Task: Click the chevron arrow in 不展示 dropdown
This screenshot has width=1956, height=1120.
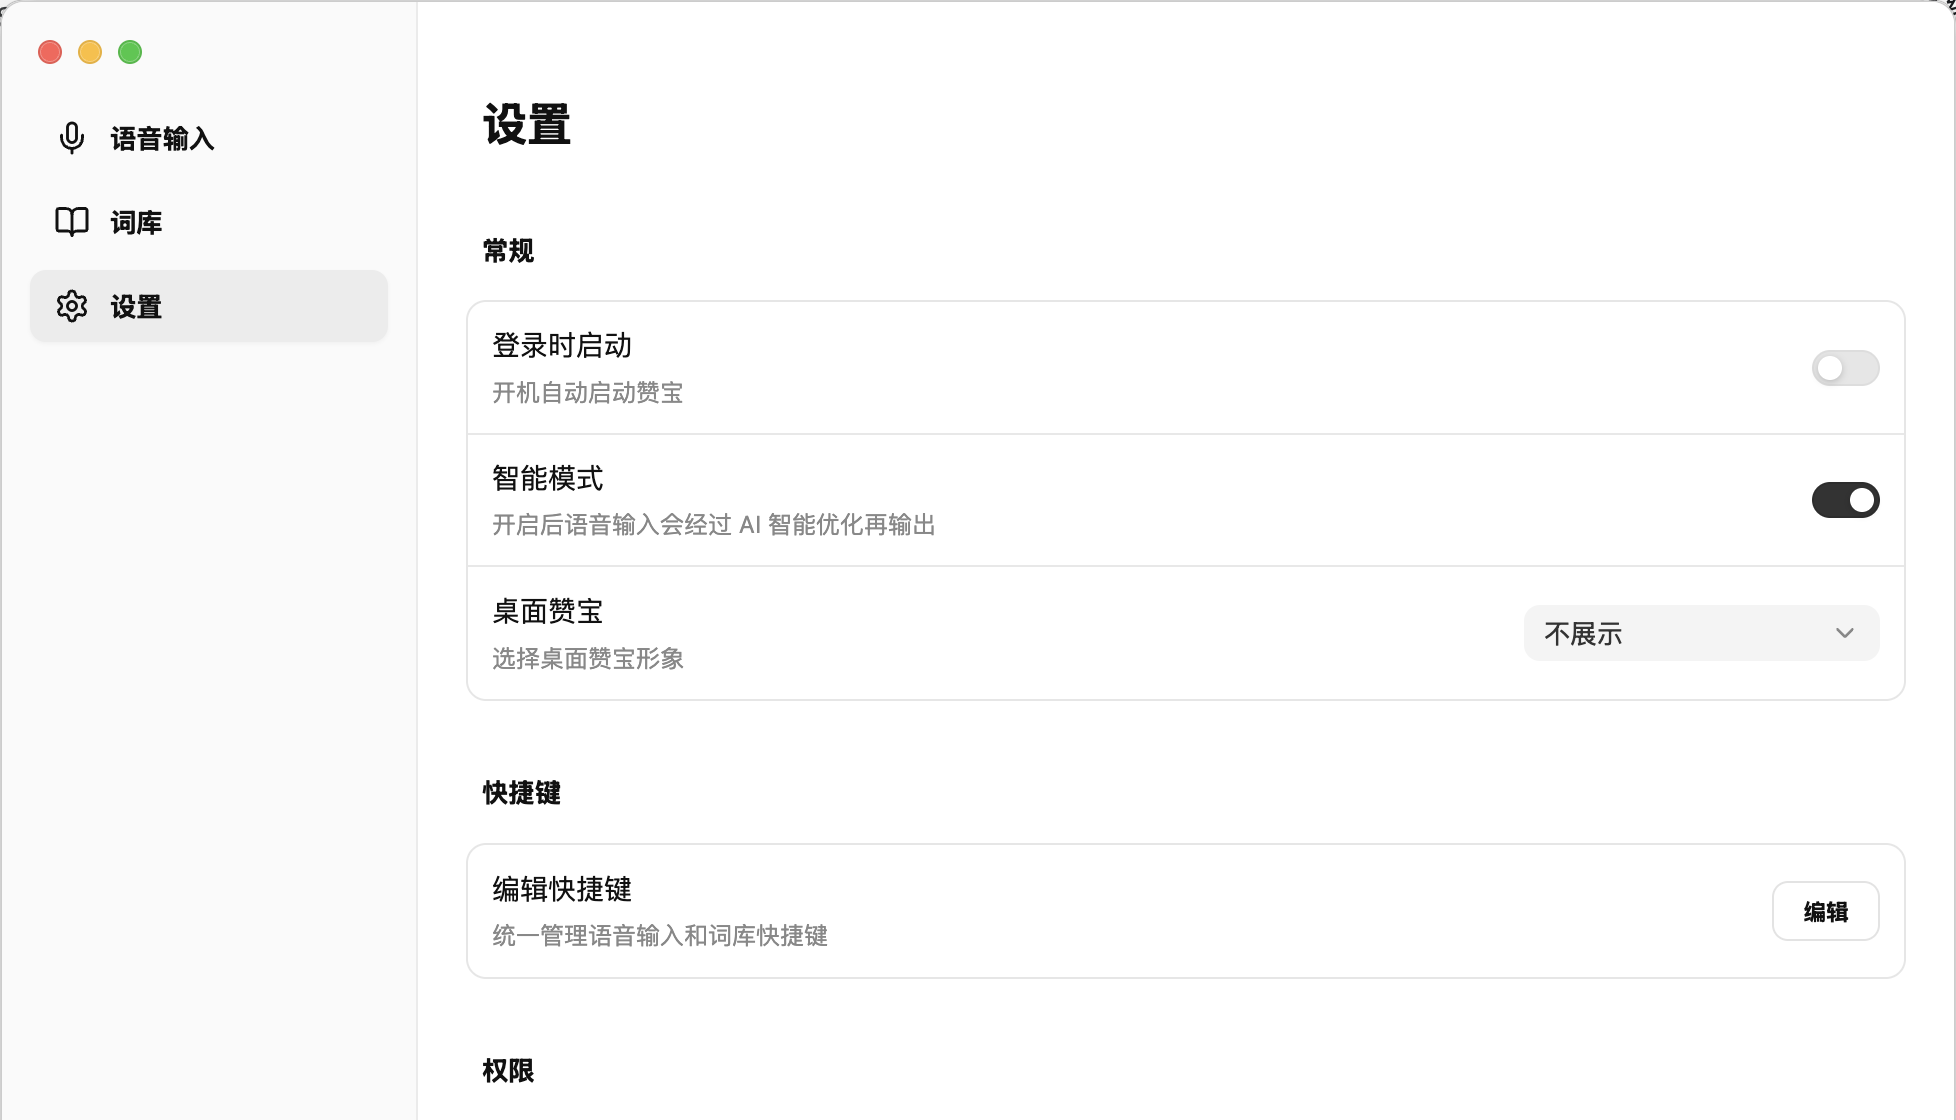Action: (1845, 633)
